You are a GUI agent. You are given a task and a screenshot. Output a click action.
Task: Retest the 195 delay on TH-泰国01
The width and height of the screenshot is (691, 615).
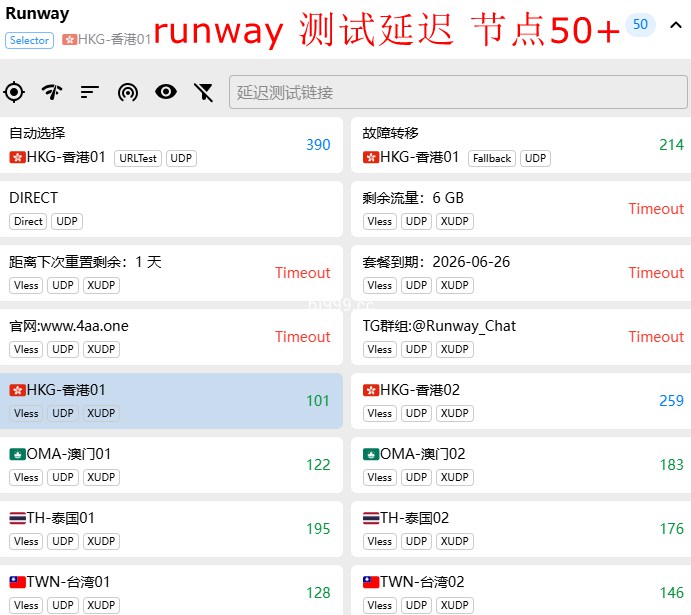click(318, 528)
